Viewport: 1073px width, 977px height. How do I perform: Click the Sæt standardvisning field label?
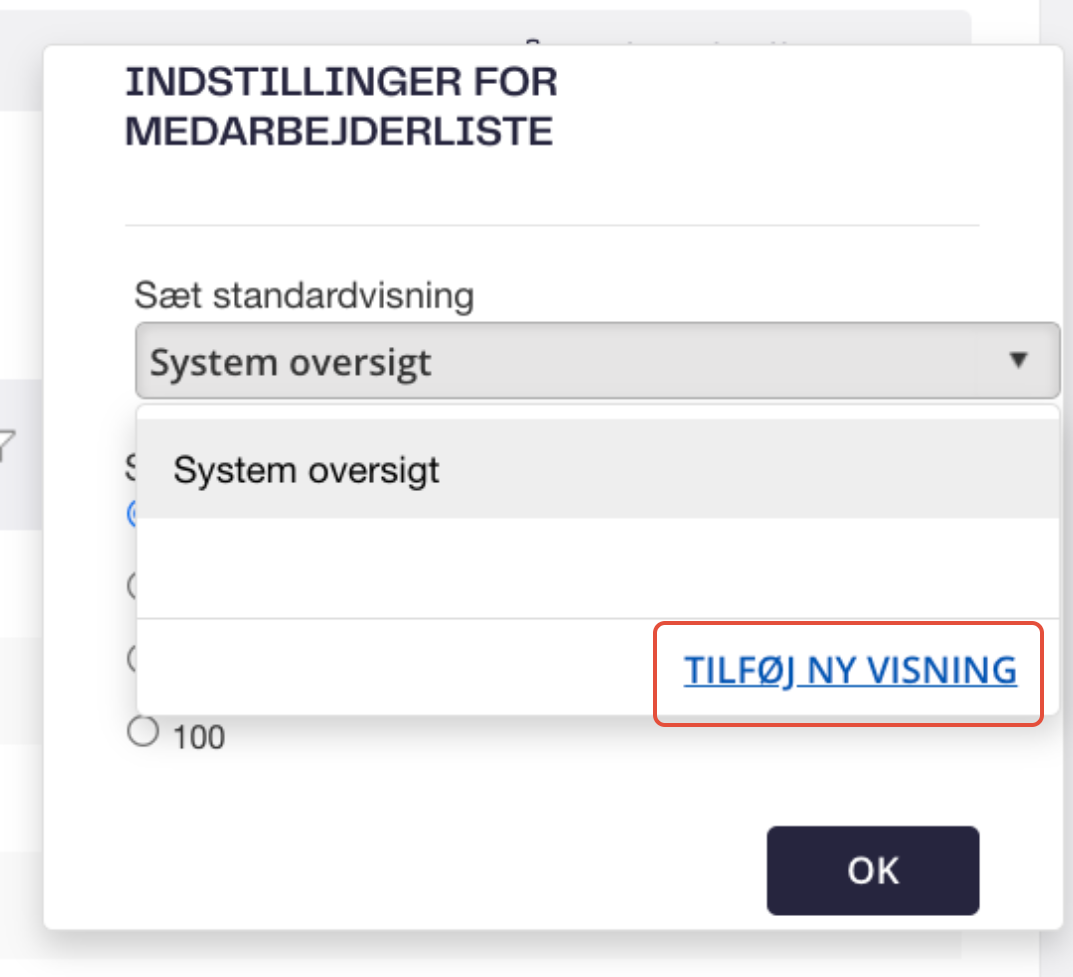304,296
